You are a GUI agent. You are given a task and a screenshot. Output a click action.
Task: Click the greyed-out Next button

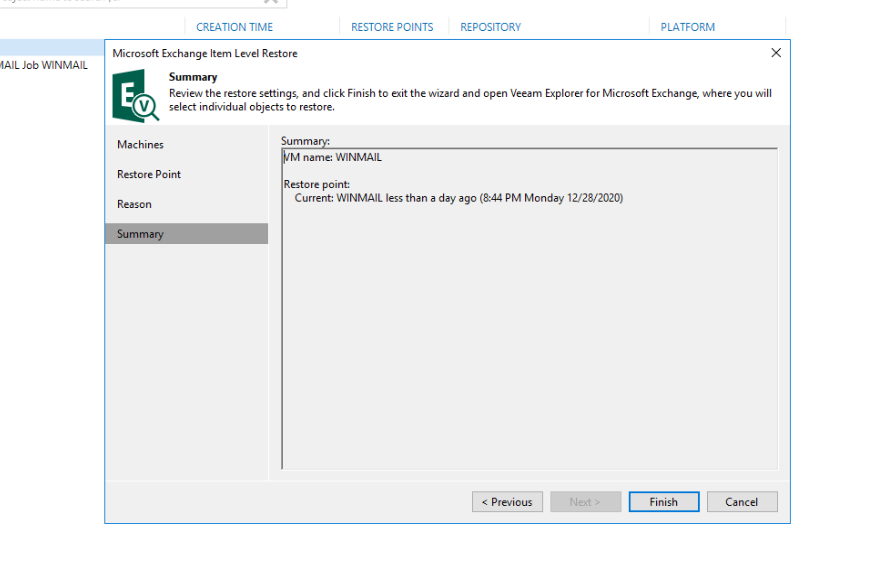coord(585,502)
